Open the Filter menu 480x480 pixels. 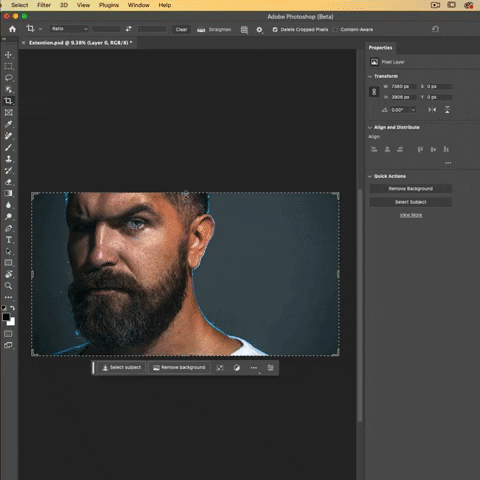pyautogui.click(x=44, y=5)
